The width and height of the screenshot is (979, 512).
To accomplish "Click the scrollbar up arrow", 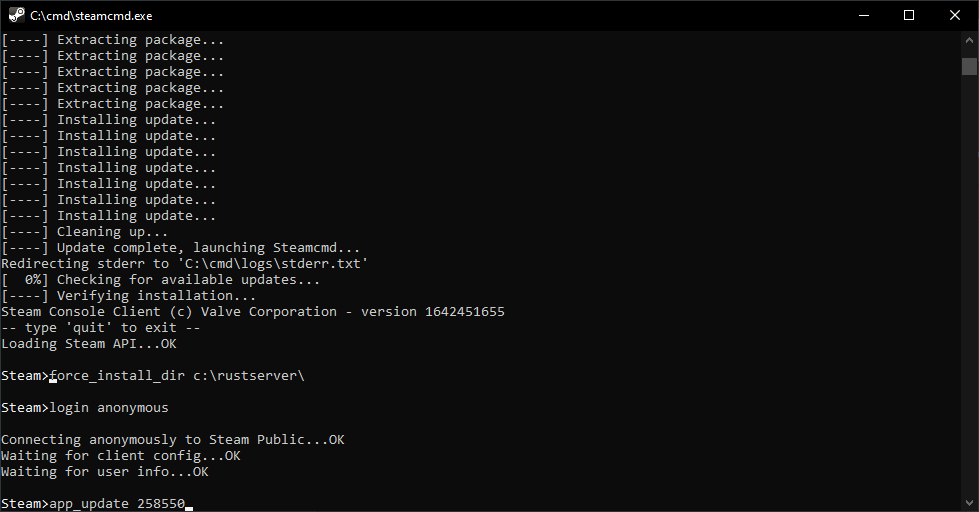I will point(969,40).
